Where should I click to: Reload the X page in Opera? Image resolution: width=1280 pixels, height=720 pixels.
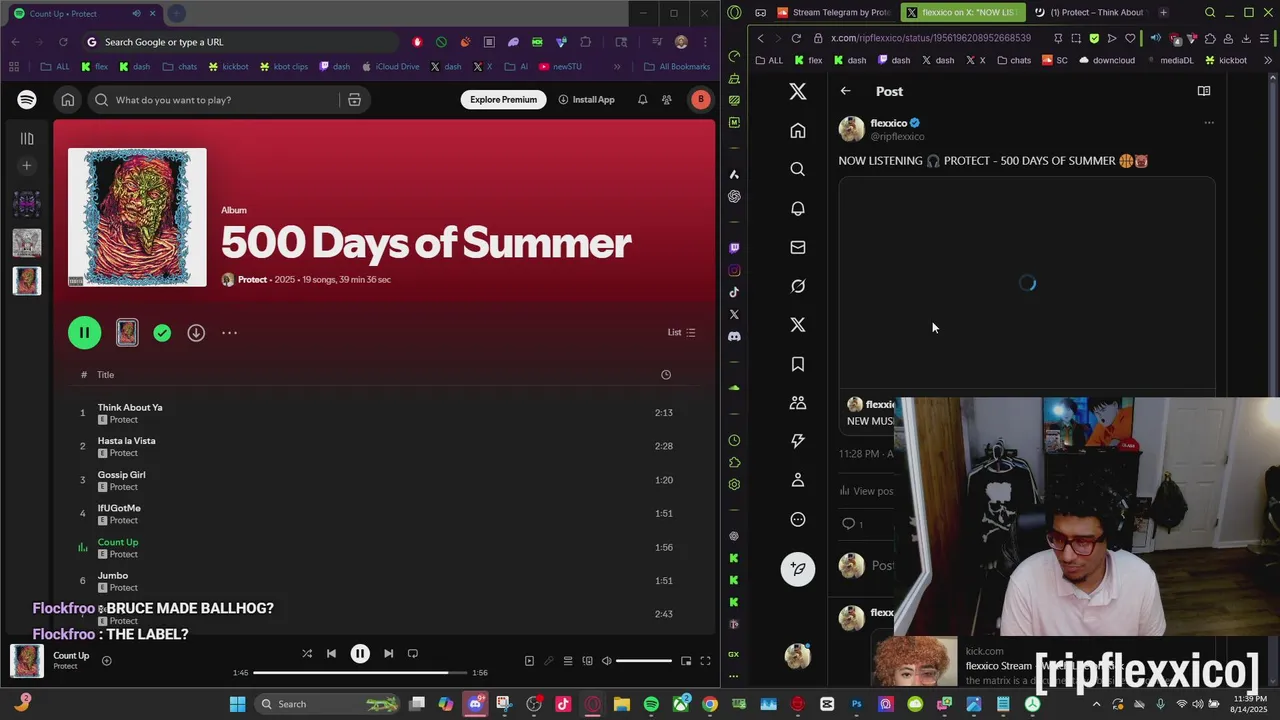point(796,38)
